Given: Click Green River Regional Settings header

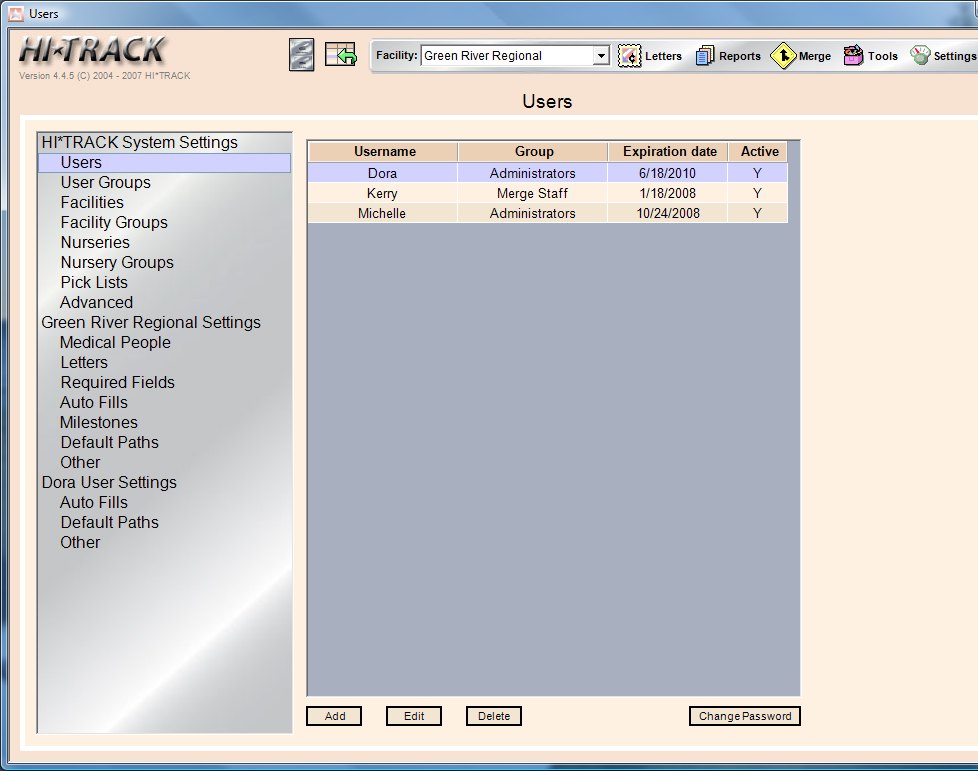Looking at the screenshot, I should pyautogui.click(x=151, y=322).
